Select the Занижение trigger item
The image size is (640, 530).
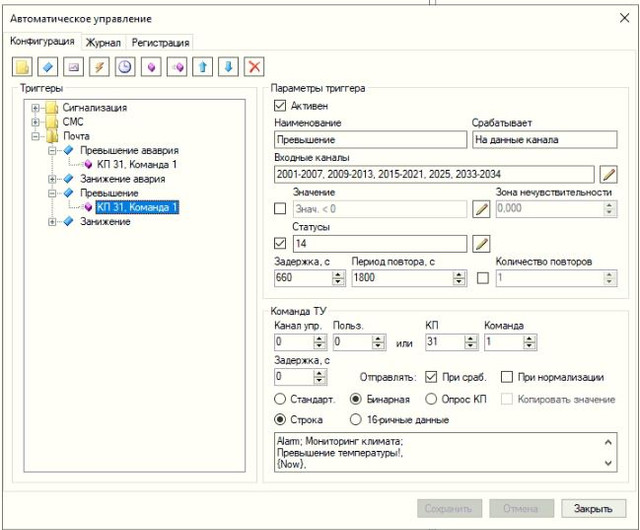105,221
